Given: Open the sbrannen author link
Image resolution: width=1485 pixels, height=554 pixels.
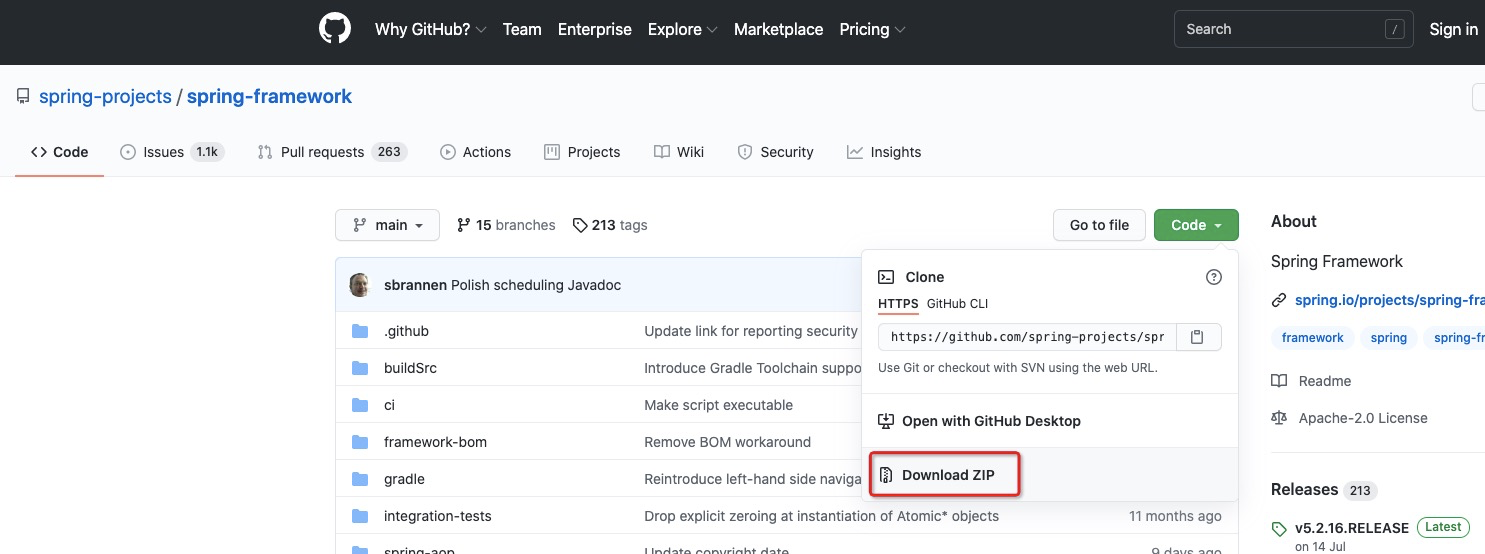Looking at the screenshot, I should click(x=415, y=285).
